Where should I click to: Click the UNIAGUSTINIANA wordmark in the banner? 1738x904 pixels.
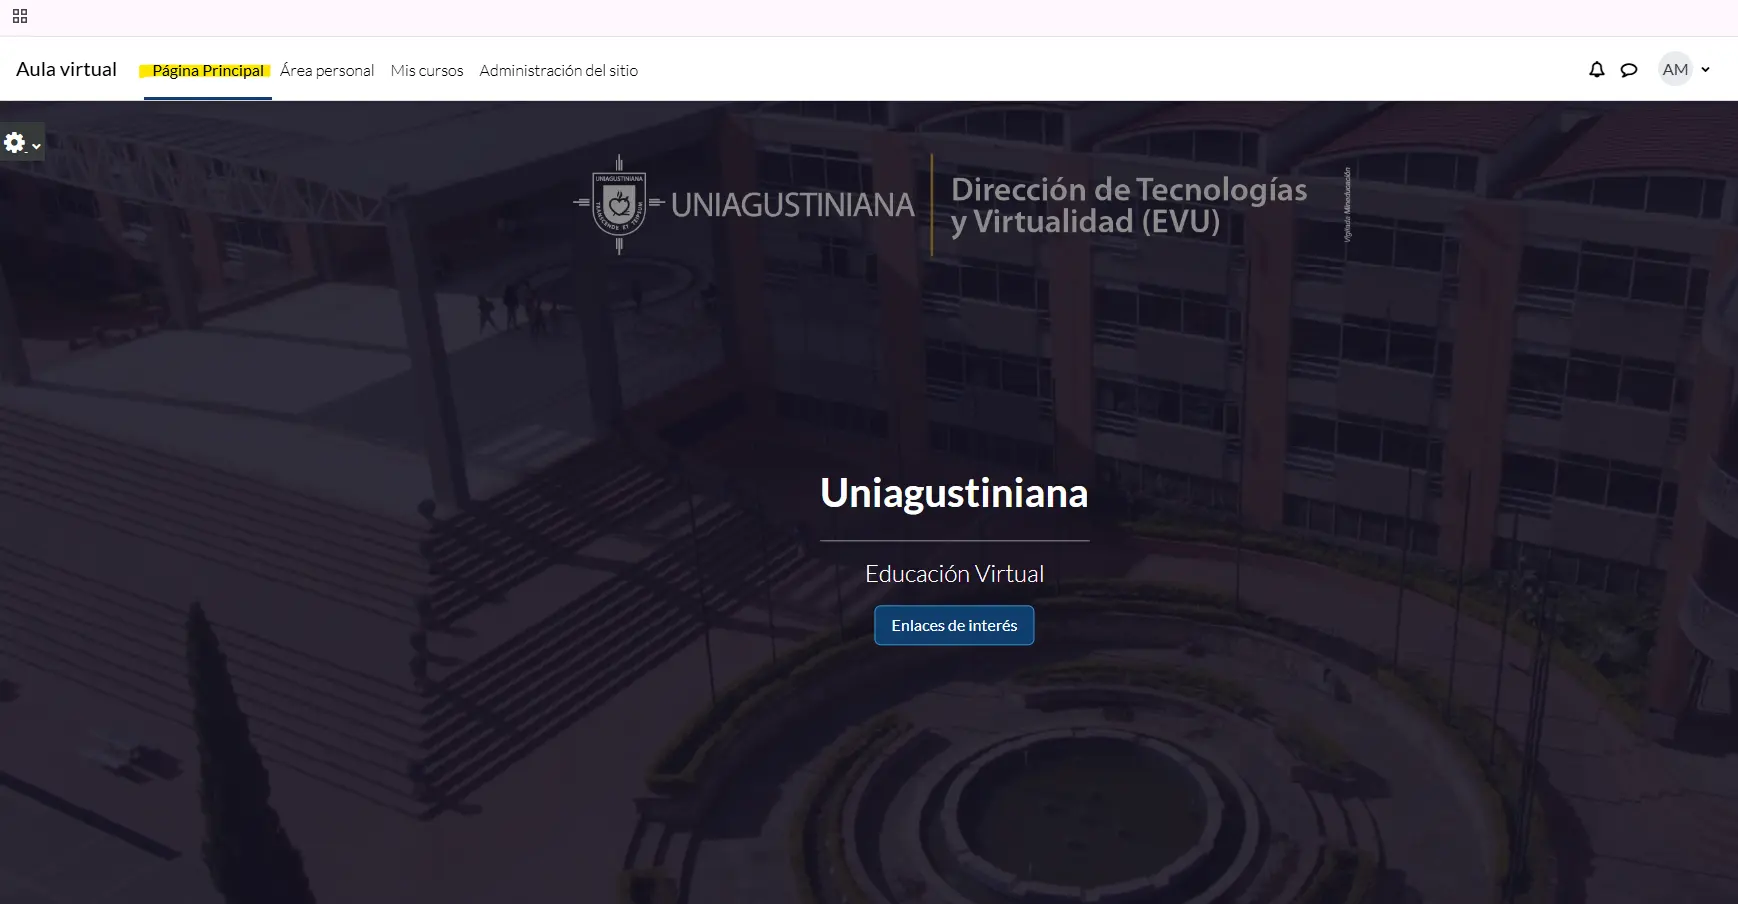click(792, 205)
